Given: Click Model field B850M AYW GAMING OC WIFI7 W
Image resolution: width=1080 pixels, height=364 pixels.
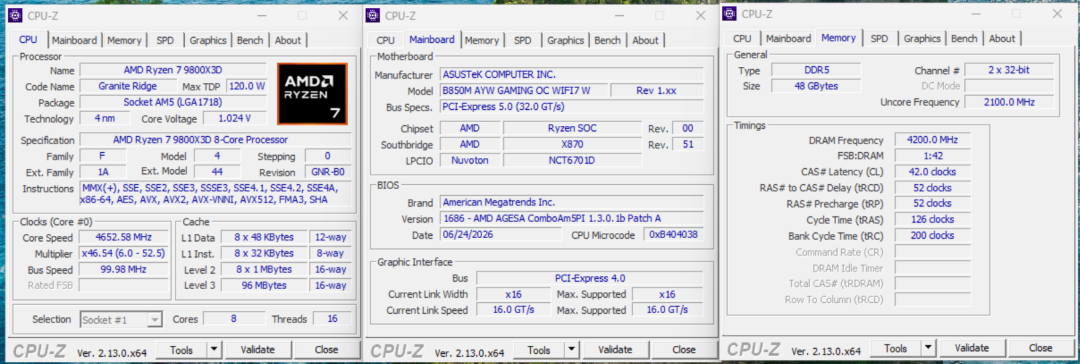Looking at the screenshot, I should click(524, 91).
